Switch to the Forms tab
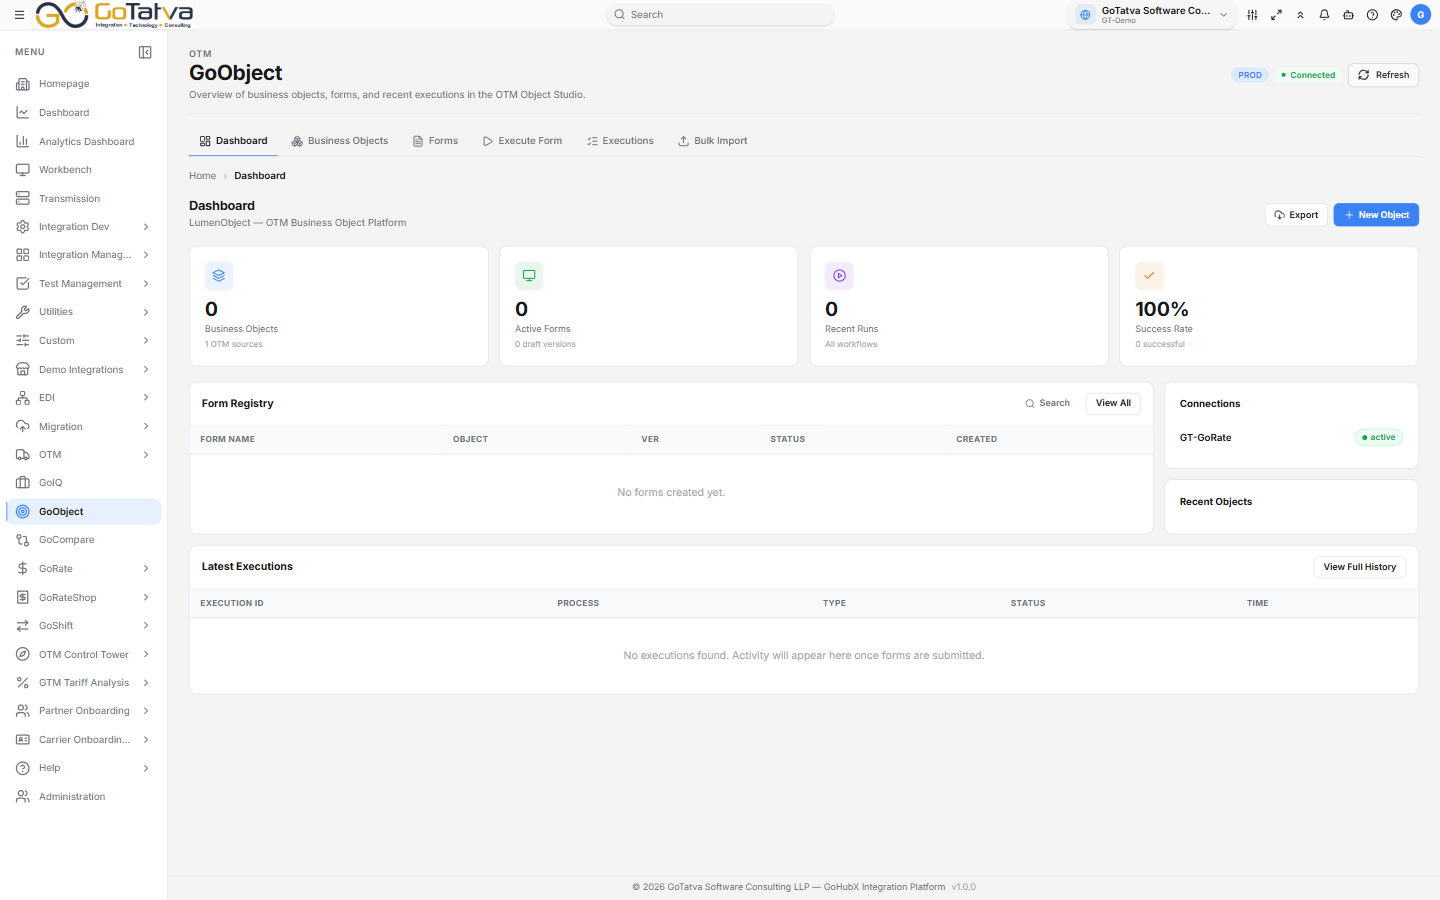 435,141
